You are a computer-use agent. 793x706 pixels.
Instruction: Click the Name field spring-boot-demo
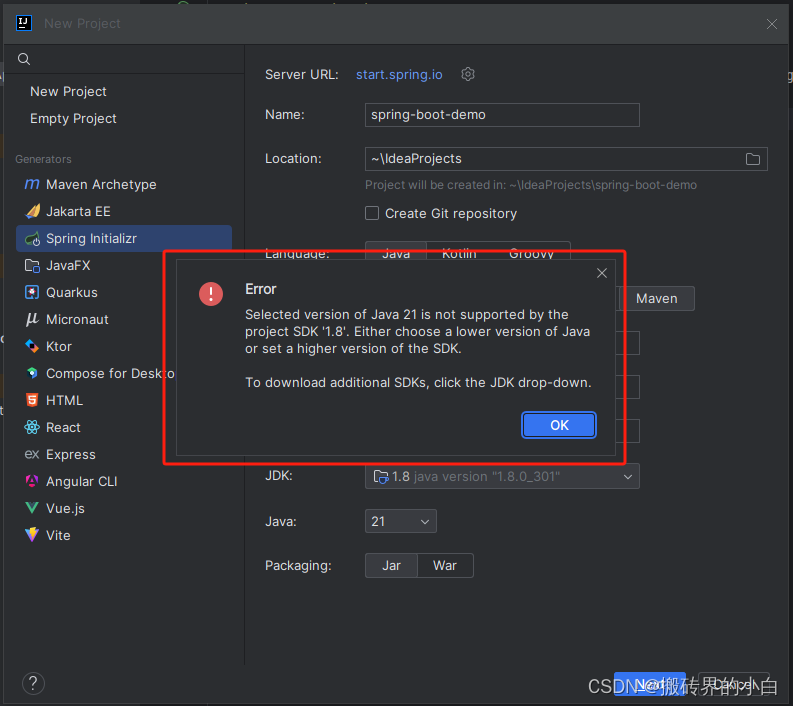pos(502,115)
